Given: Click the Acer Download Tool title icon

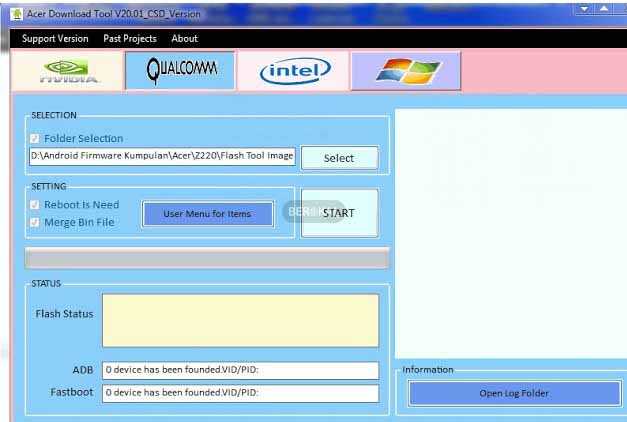Looking at the screenshot, I should 17,14.
